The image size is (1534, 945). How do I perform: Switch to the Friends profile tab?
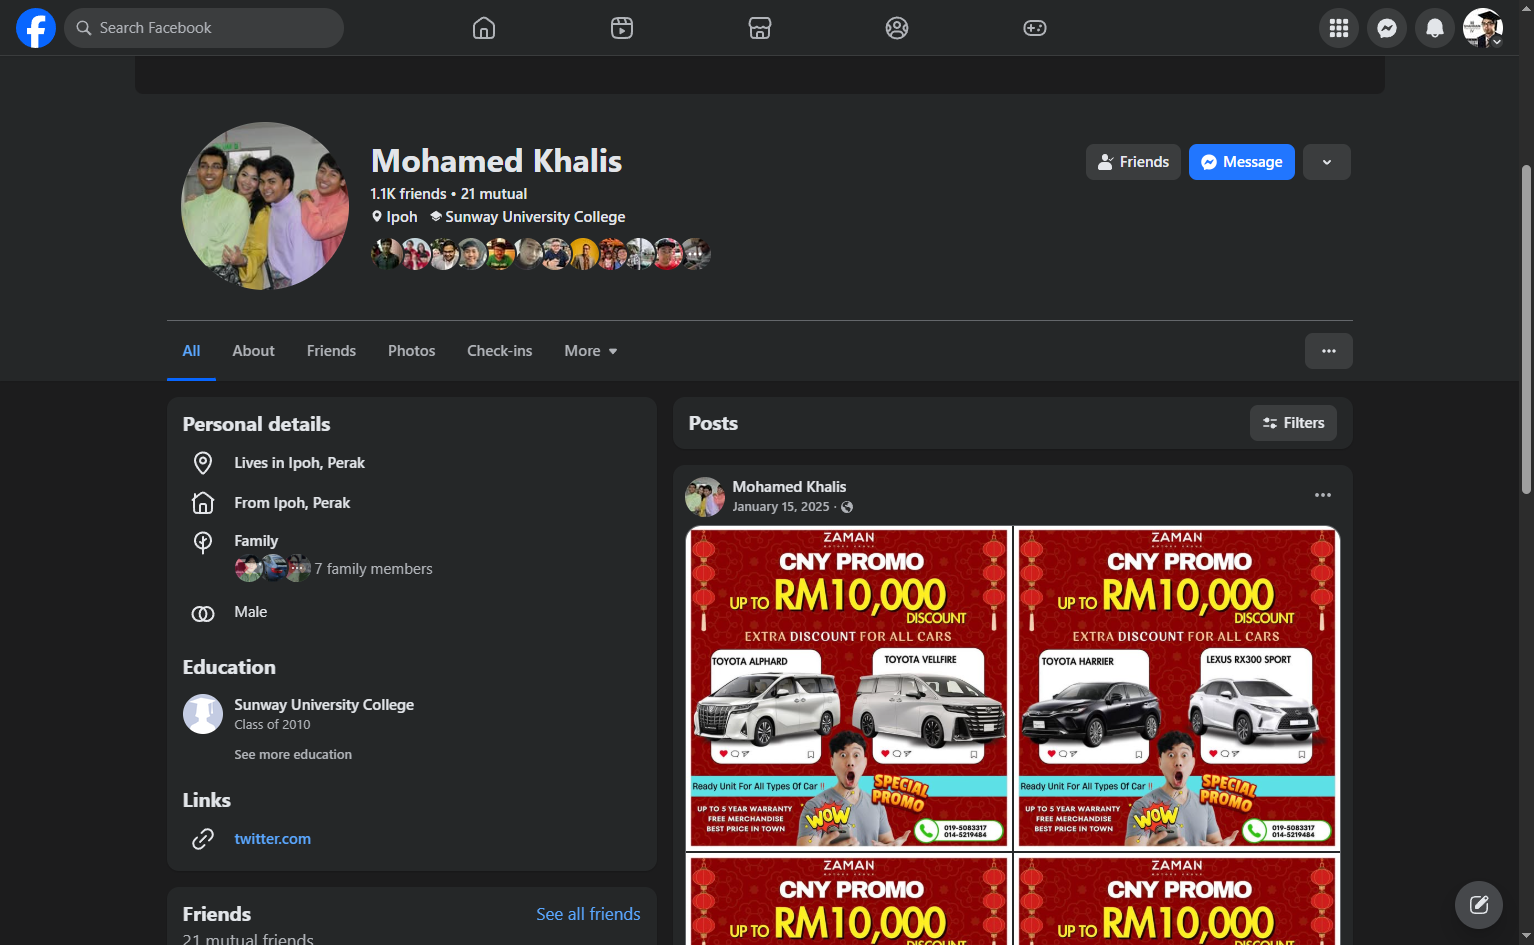(x=331, y=351)
